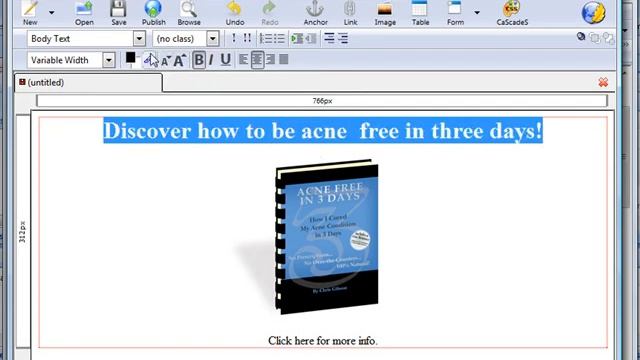The width and height of the screenshot is (640, 360).
Task: Toggle Italic formatting
Action: (211, 60)
